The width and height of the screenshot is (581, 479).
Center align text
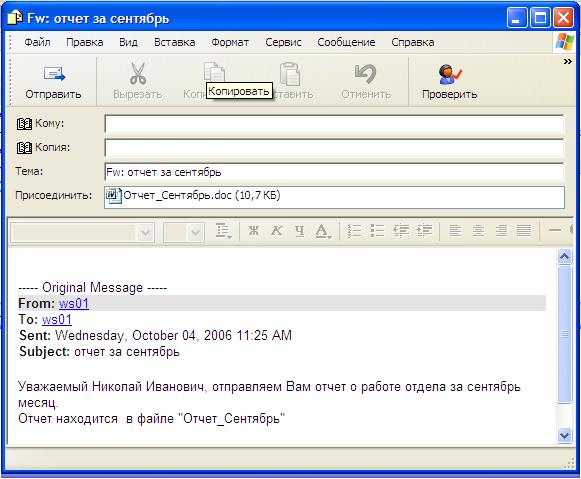coord(478,231)
